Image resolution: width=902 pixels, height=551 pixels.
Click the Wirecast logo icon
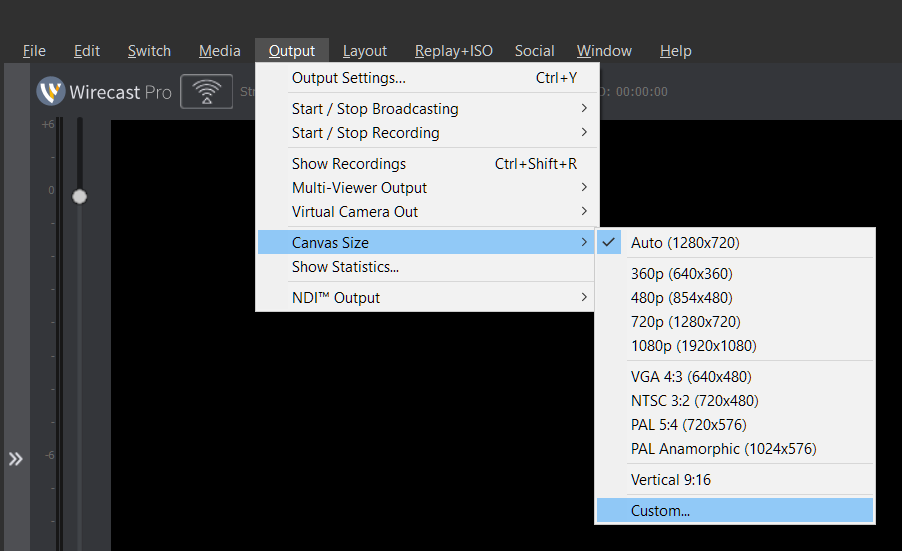pos(51,91)
